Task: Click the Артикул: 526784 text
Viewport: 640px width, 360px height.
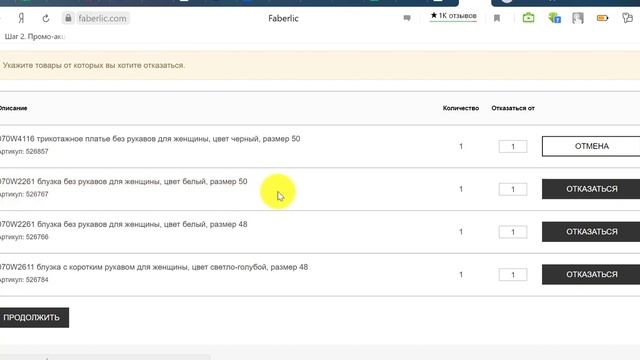Action: tap(24, 280)
